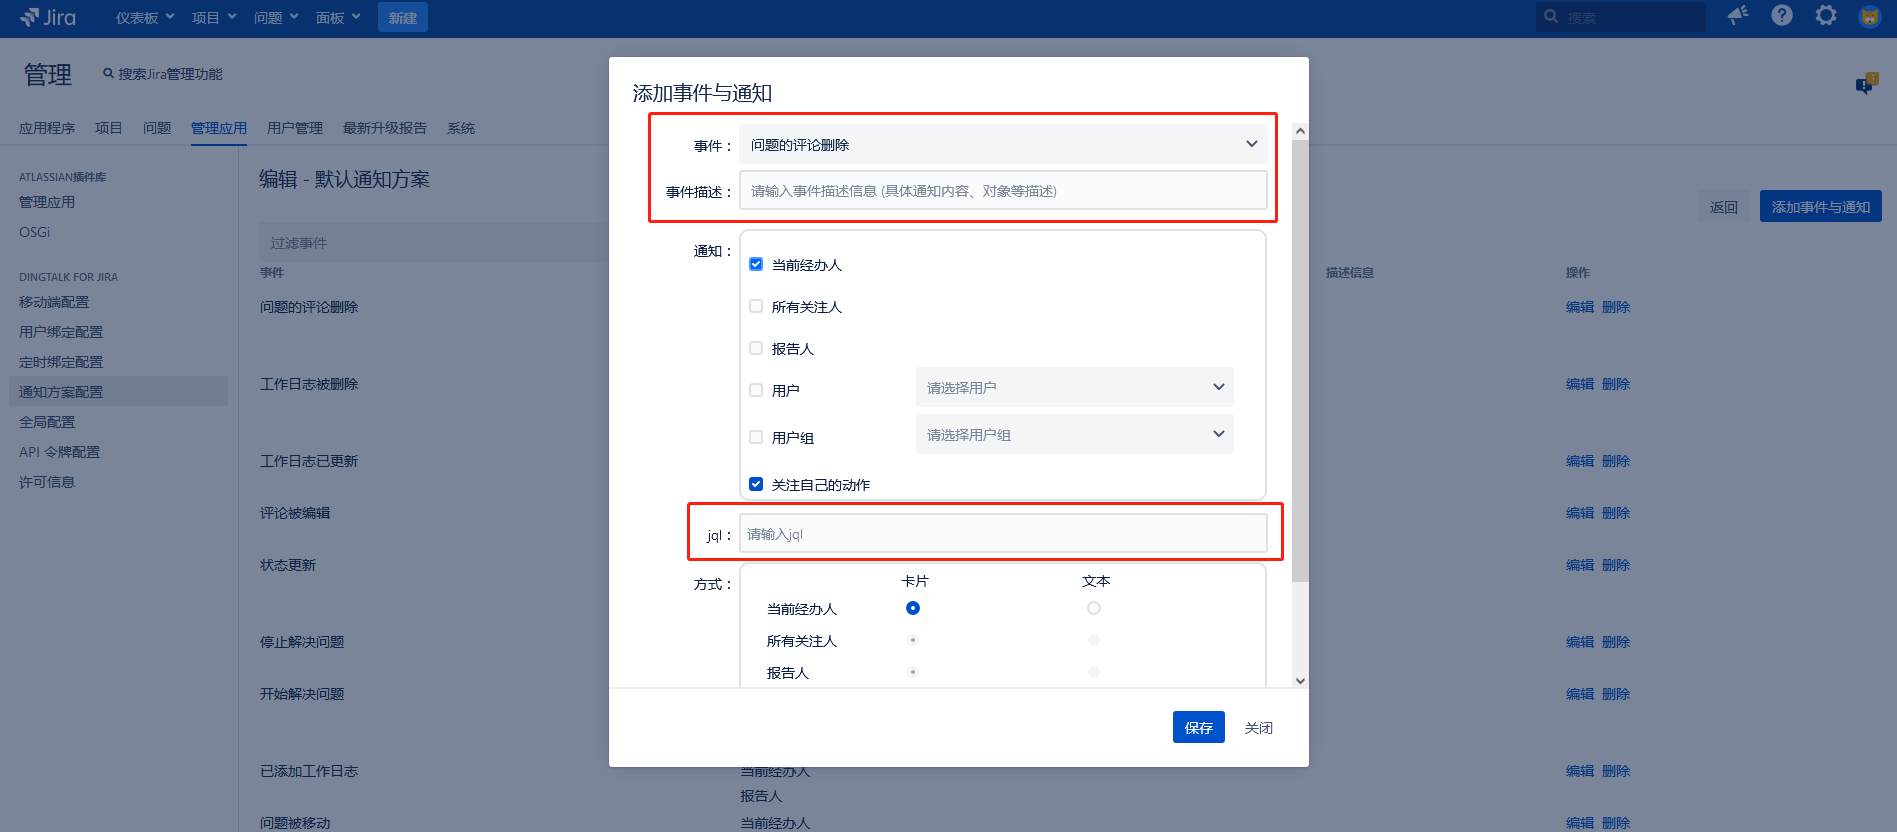Open the settings gear icon

[1826, 15]
